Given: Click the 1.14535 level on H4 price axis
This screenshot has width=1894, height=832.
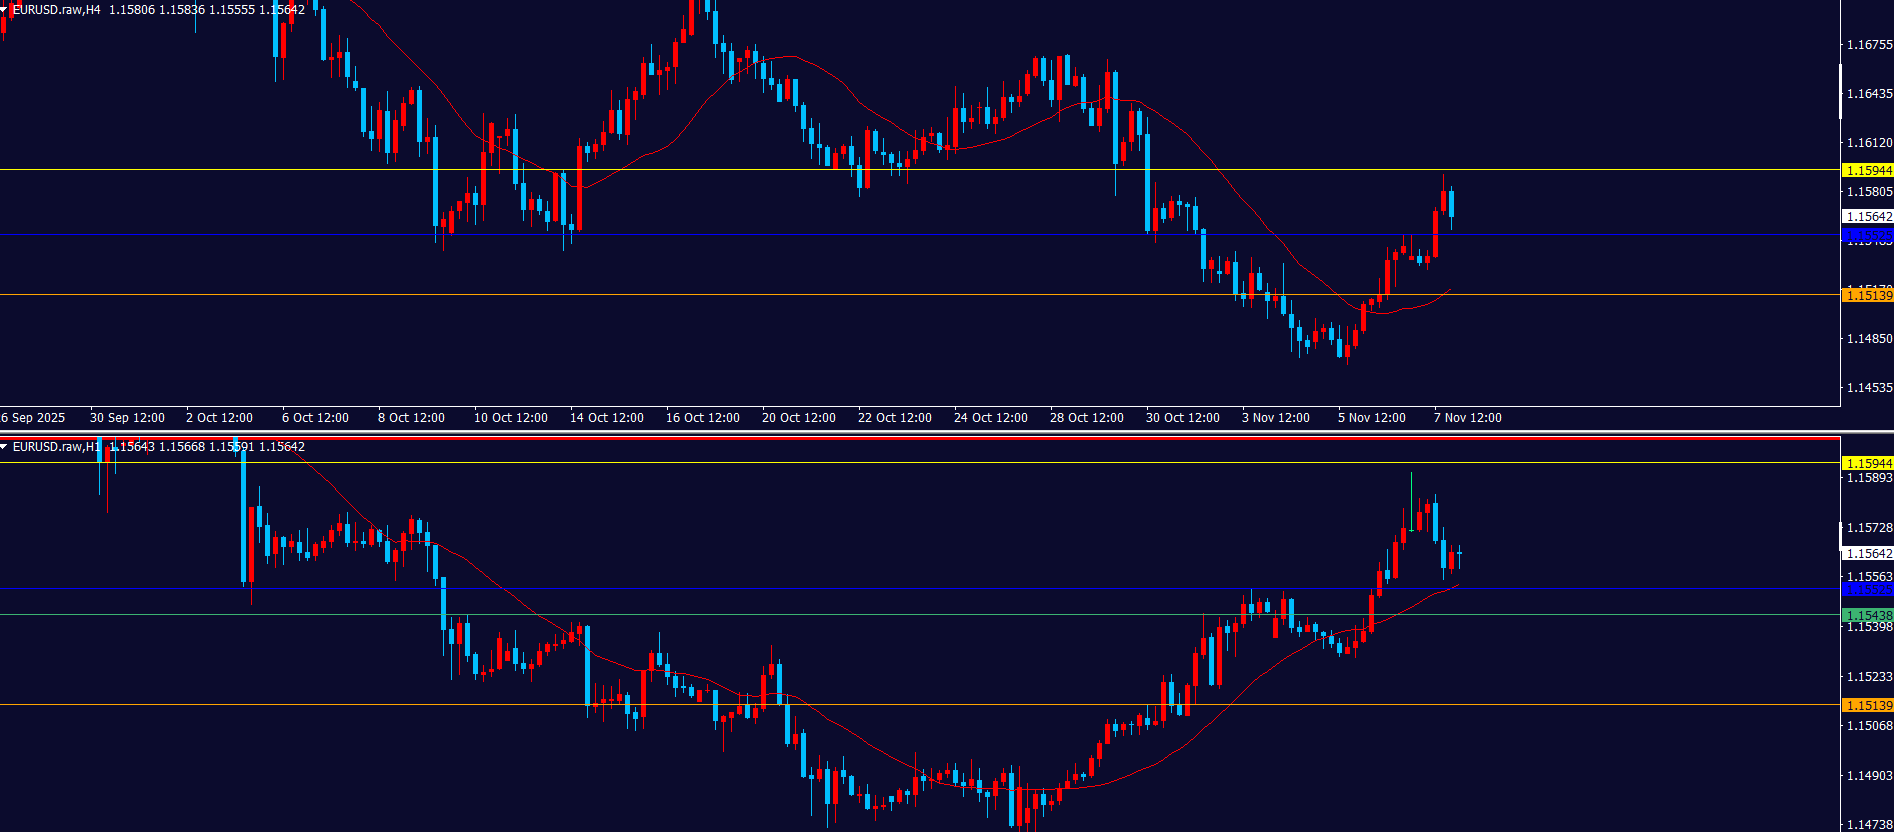Looking at the screenshot, I should tap(1868, 388).
